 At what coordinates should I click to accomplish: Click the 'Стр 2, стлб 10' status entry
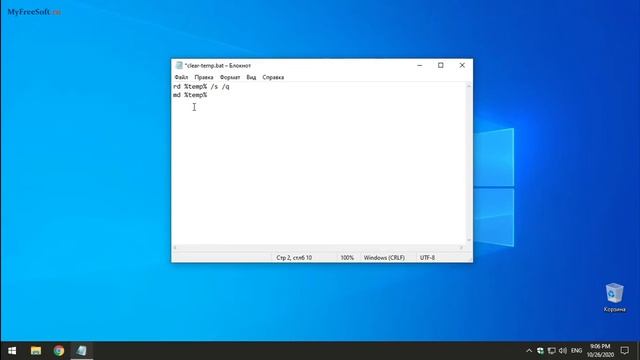pyautogui.click(x=294, y=258)
